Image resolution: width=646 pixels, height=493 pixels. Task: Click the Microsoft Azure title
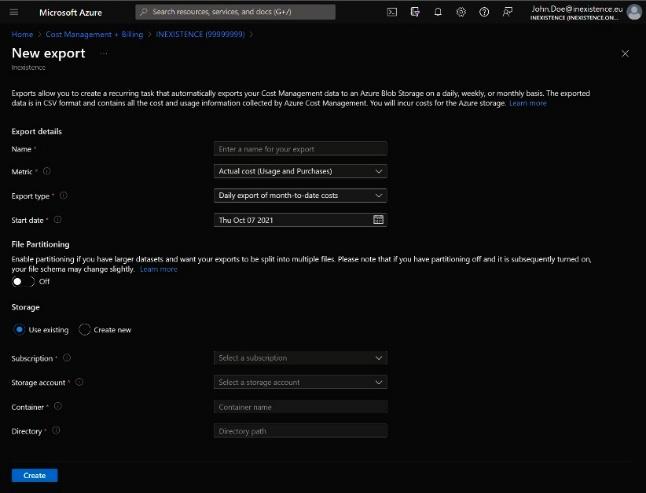[x=70, y=12]
